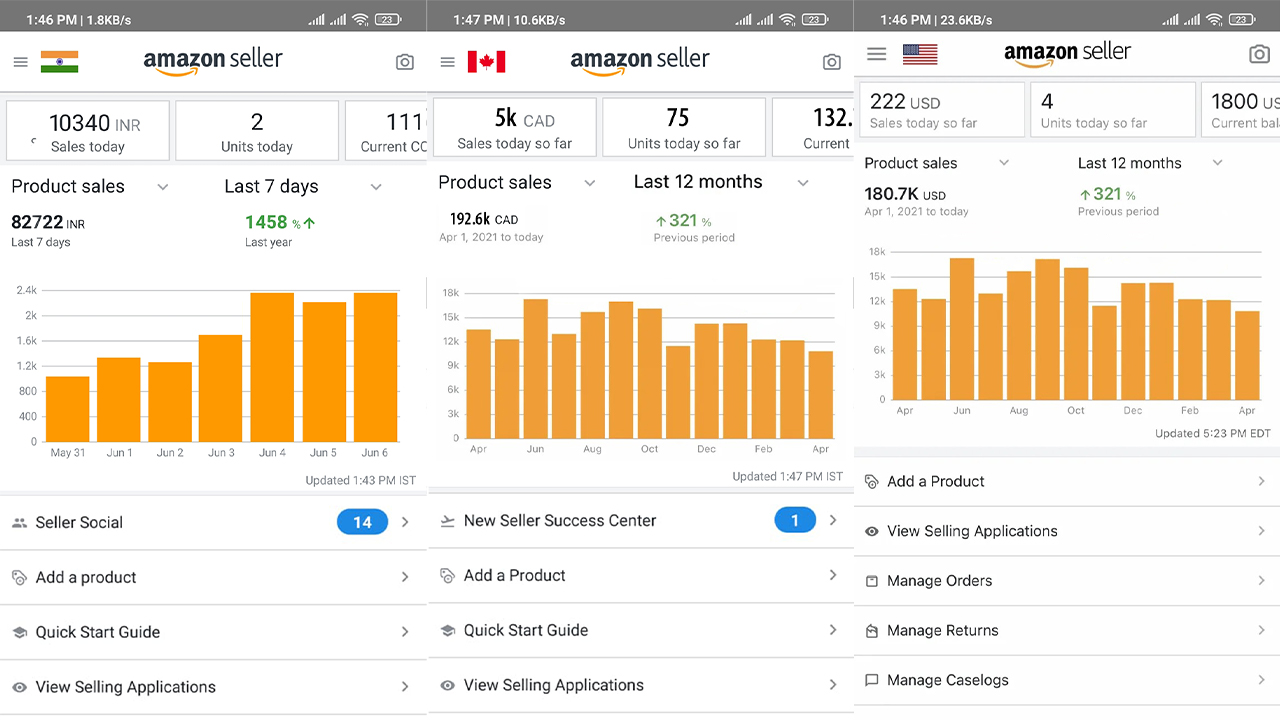The width and height of the screenshot is (1280, 720).
Task: Open camera on India seller screen
Action: tap(405, 62)
